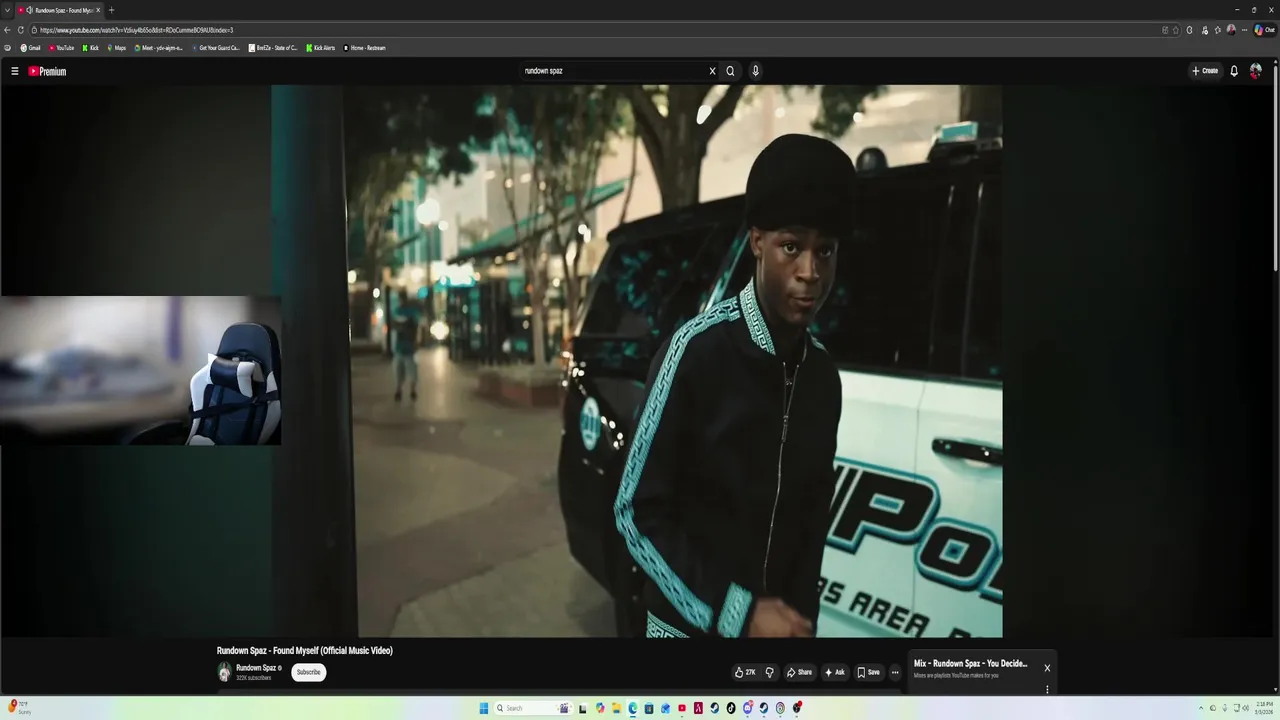The width and height of the screenshot is (1280, 720).
Task: Open the Copilot Chat button
Action: (x=1265, y=30)
